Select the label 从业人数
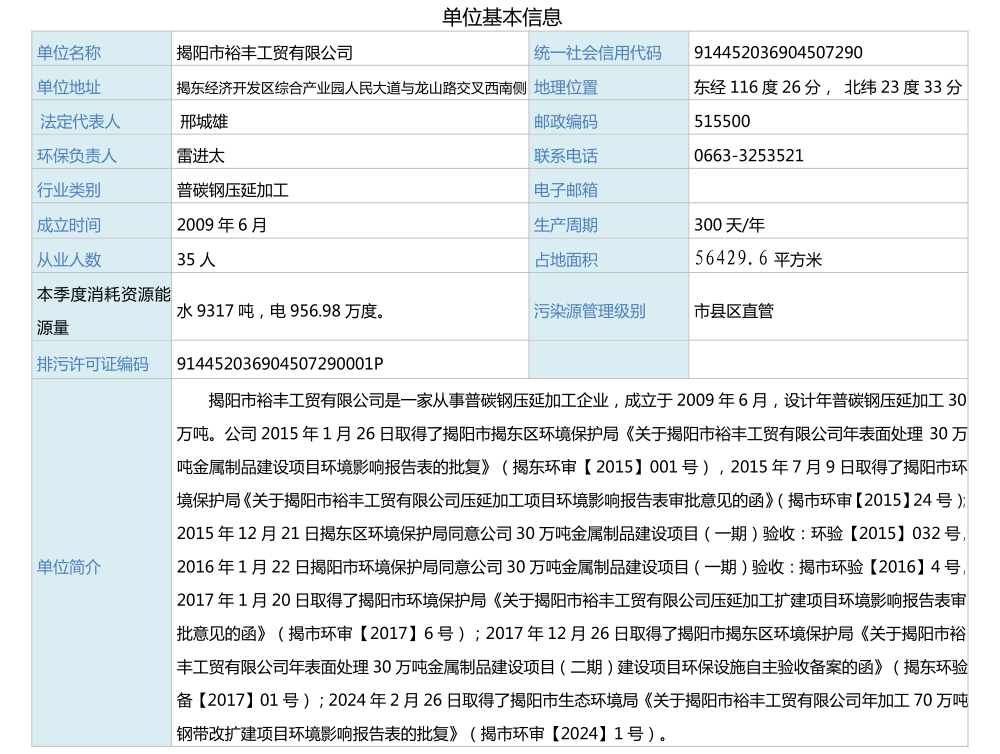Viewport: 1000px width, 754px height. 69,260
